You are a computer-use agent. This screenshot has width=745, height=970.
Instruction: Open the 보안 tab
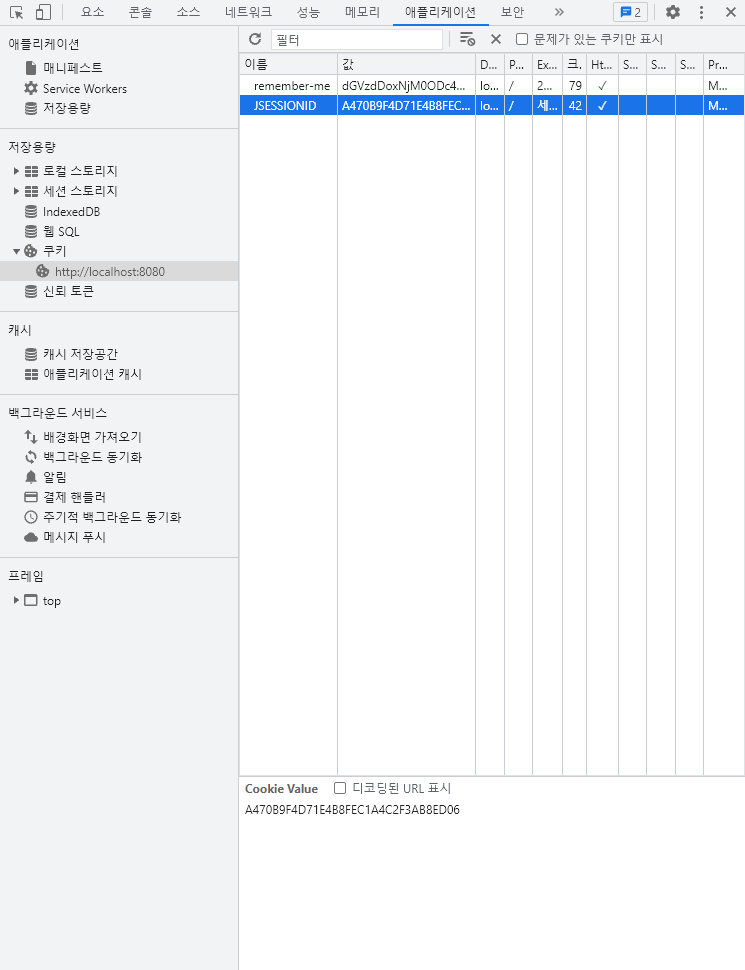pos(512,12)
